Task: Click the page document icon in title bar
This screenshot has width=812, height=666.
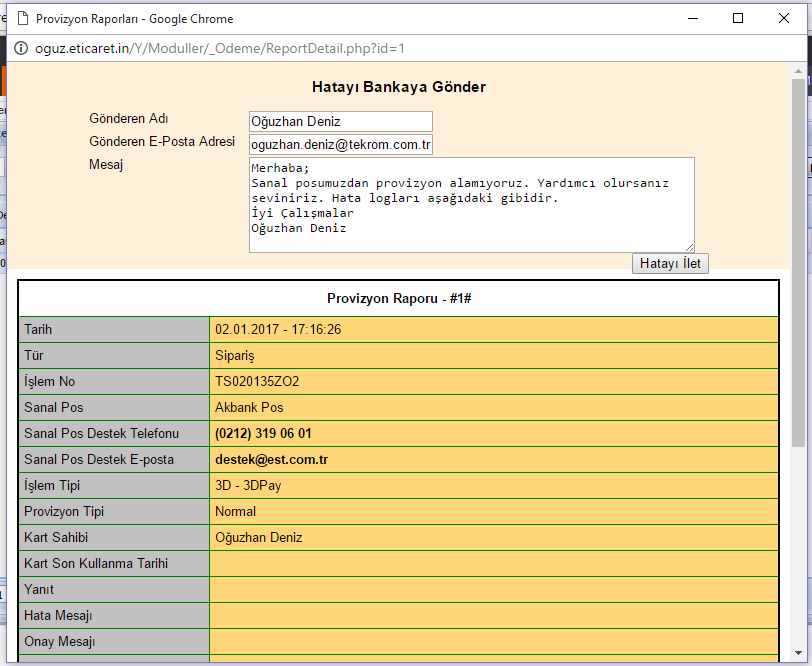Action: tap(22, 19)
